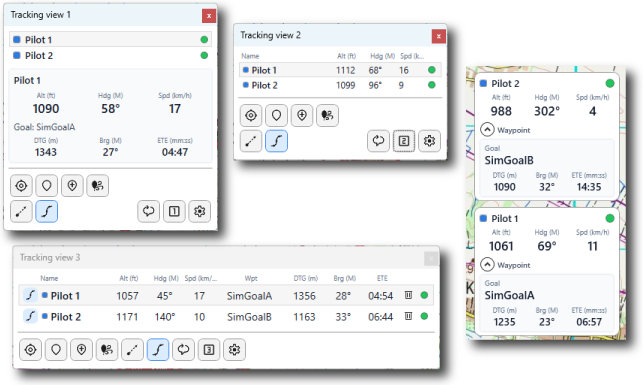643x385 pixels.
Task: Click center-on-target icon in Tracking view 2
Action: [x=251, y=116]
